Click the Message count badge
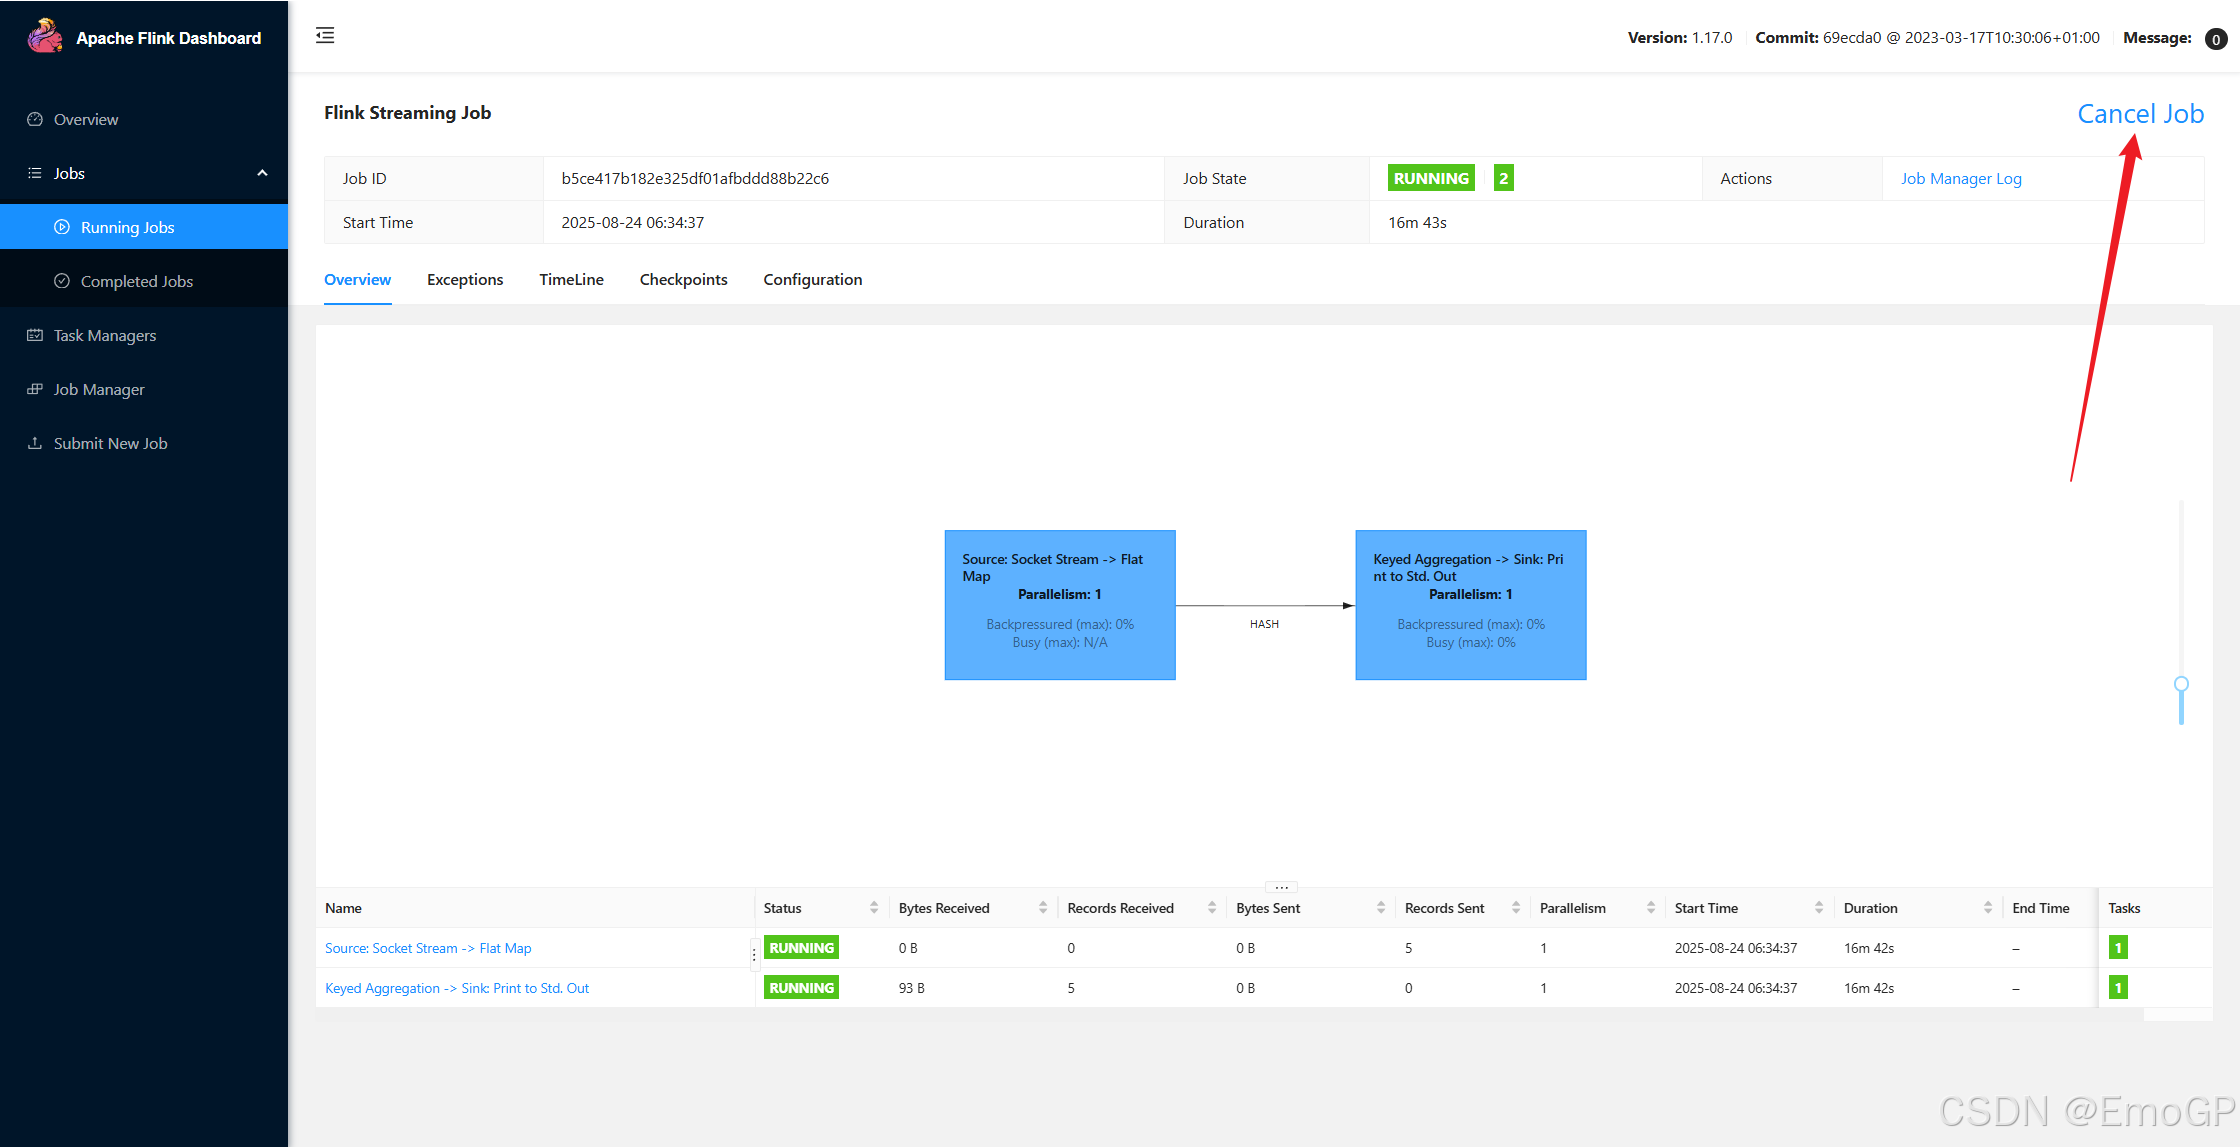The height and width of the screenshot is (1147, 2240). click(2215, 39)
